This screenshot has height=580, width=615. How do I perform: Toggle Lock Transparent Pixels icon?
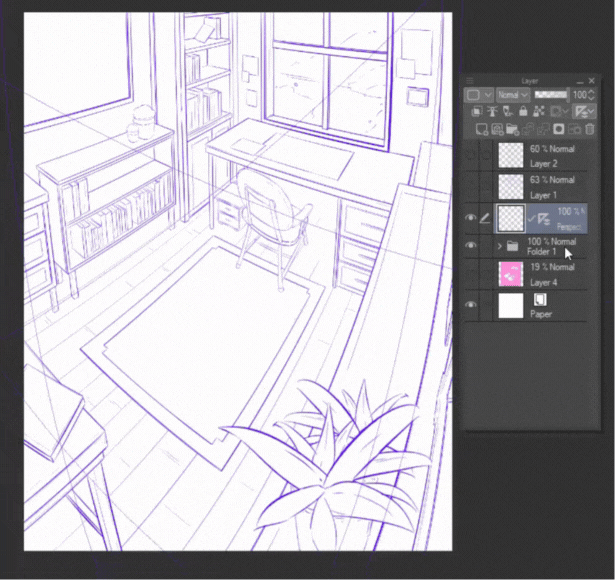point(539,112)
